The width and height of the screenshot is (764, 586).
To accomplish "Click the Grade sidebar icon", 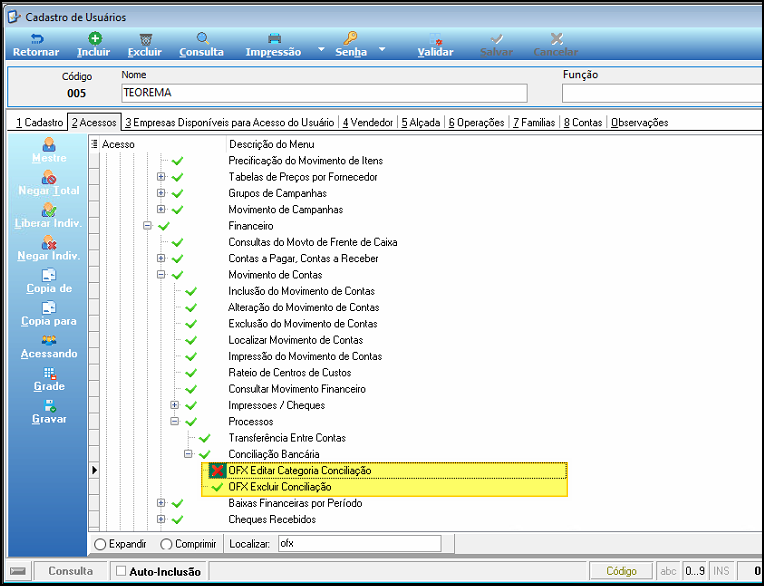I will (49, 374).
